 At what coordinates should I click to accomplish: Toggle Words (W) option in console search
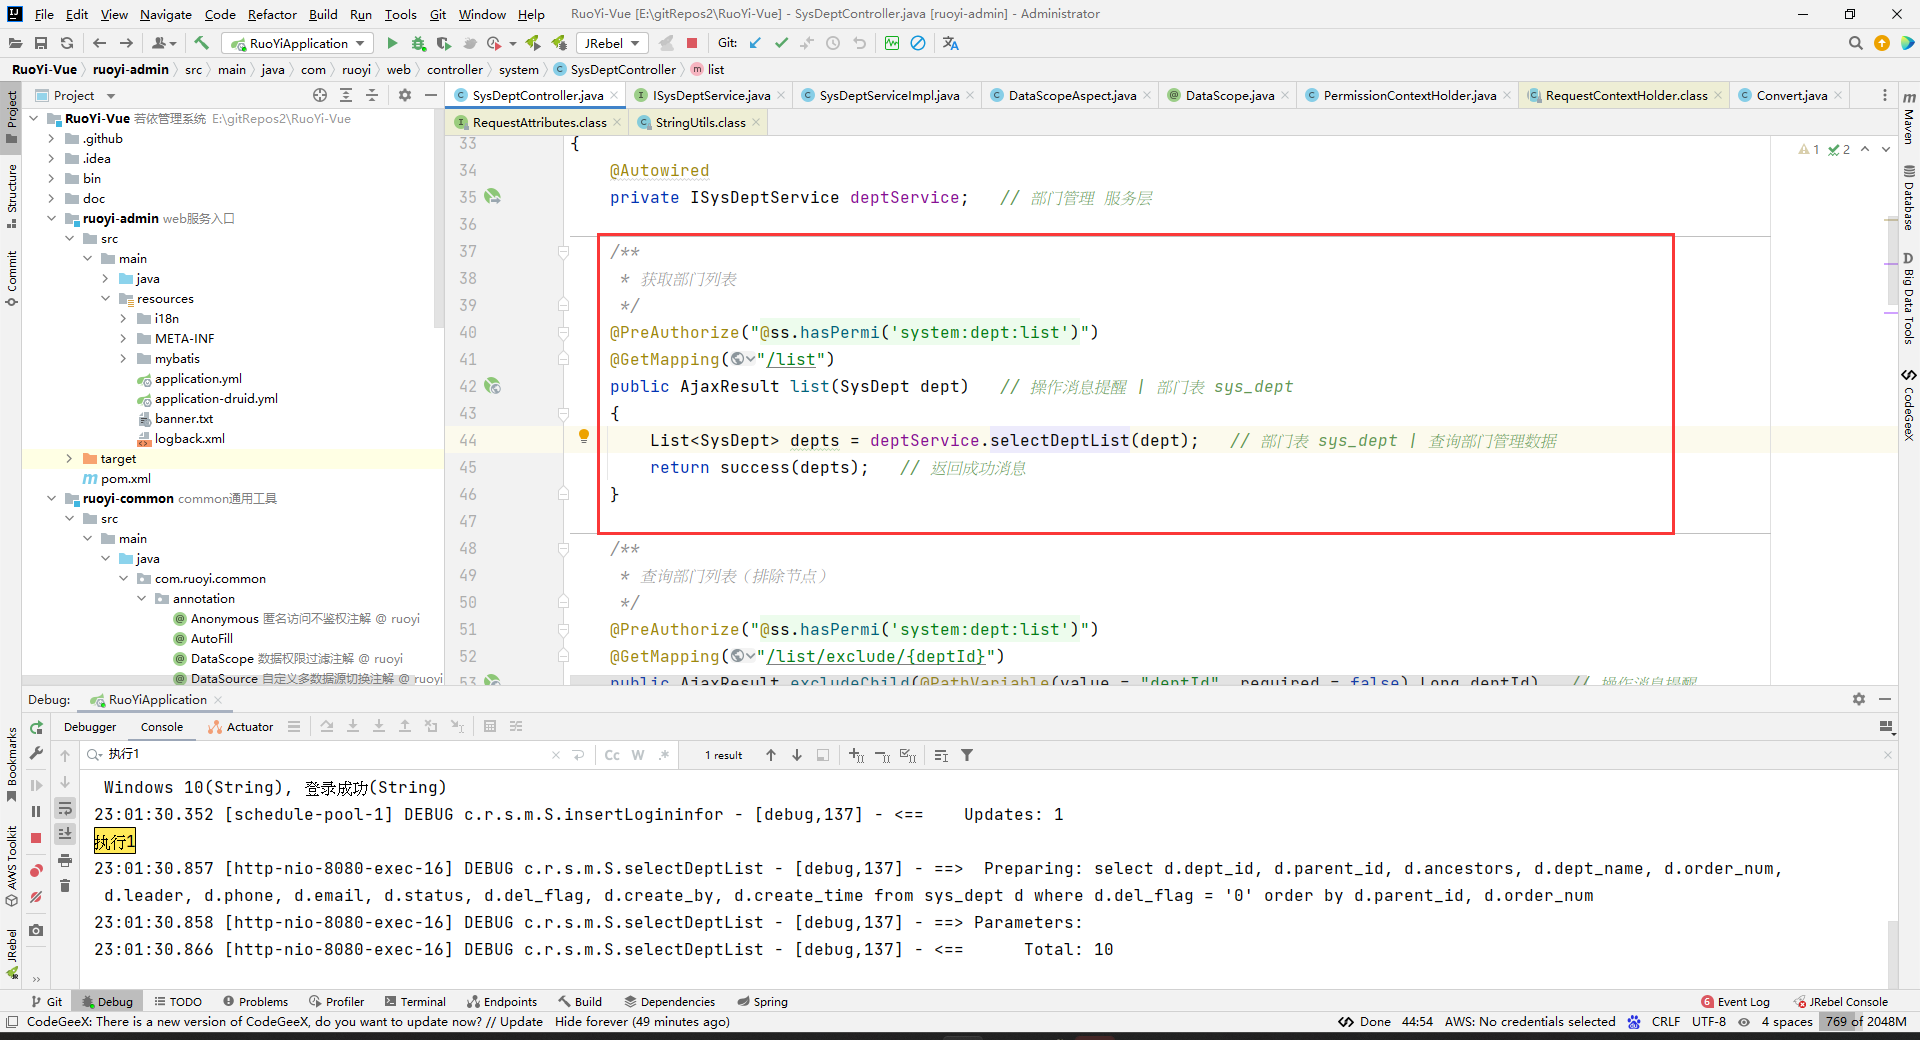[638, 755]
